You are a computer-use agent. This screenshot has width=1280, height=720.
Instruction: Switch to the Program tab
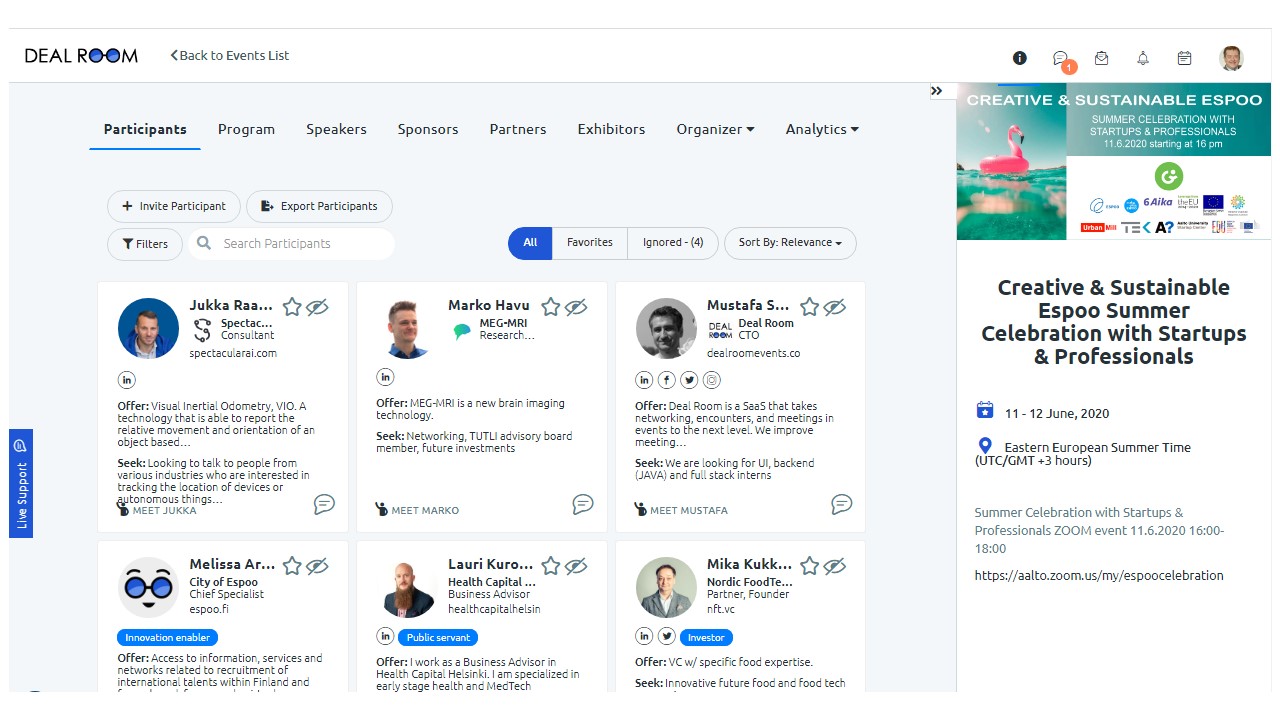(x=246, y=129)
